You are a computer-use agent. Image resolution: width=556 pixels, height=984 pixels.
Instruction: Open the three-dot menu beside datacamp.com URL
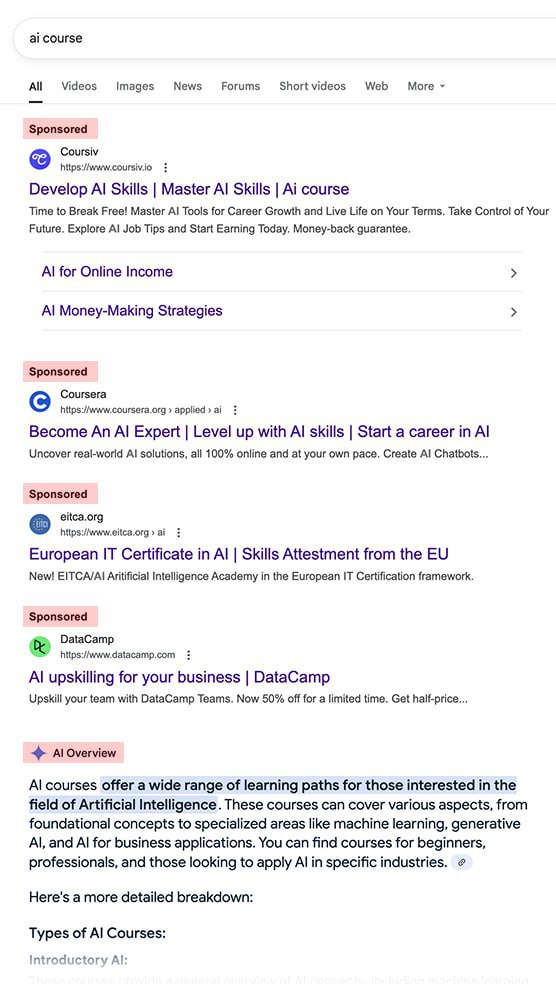pos(189,655)
